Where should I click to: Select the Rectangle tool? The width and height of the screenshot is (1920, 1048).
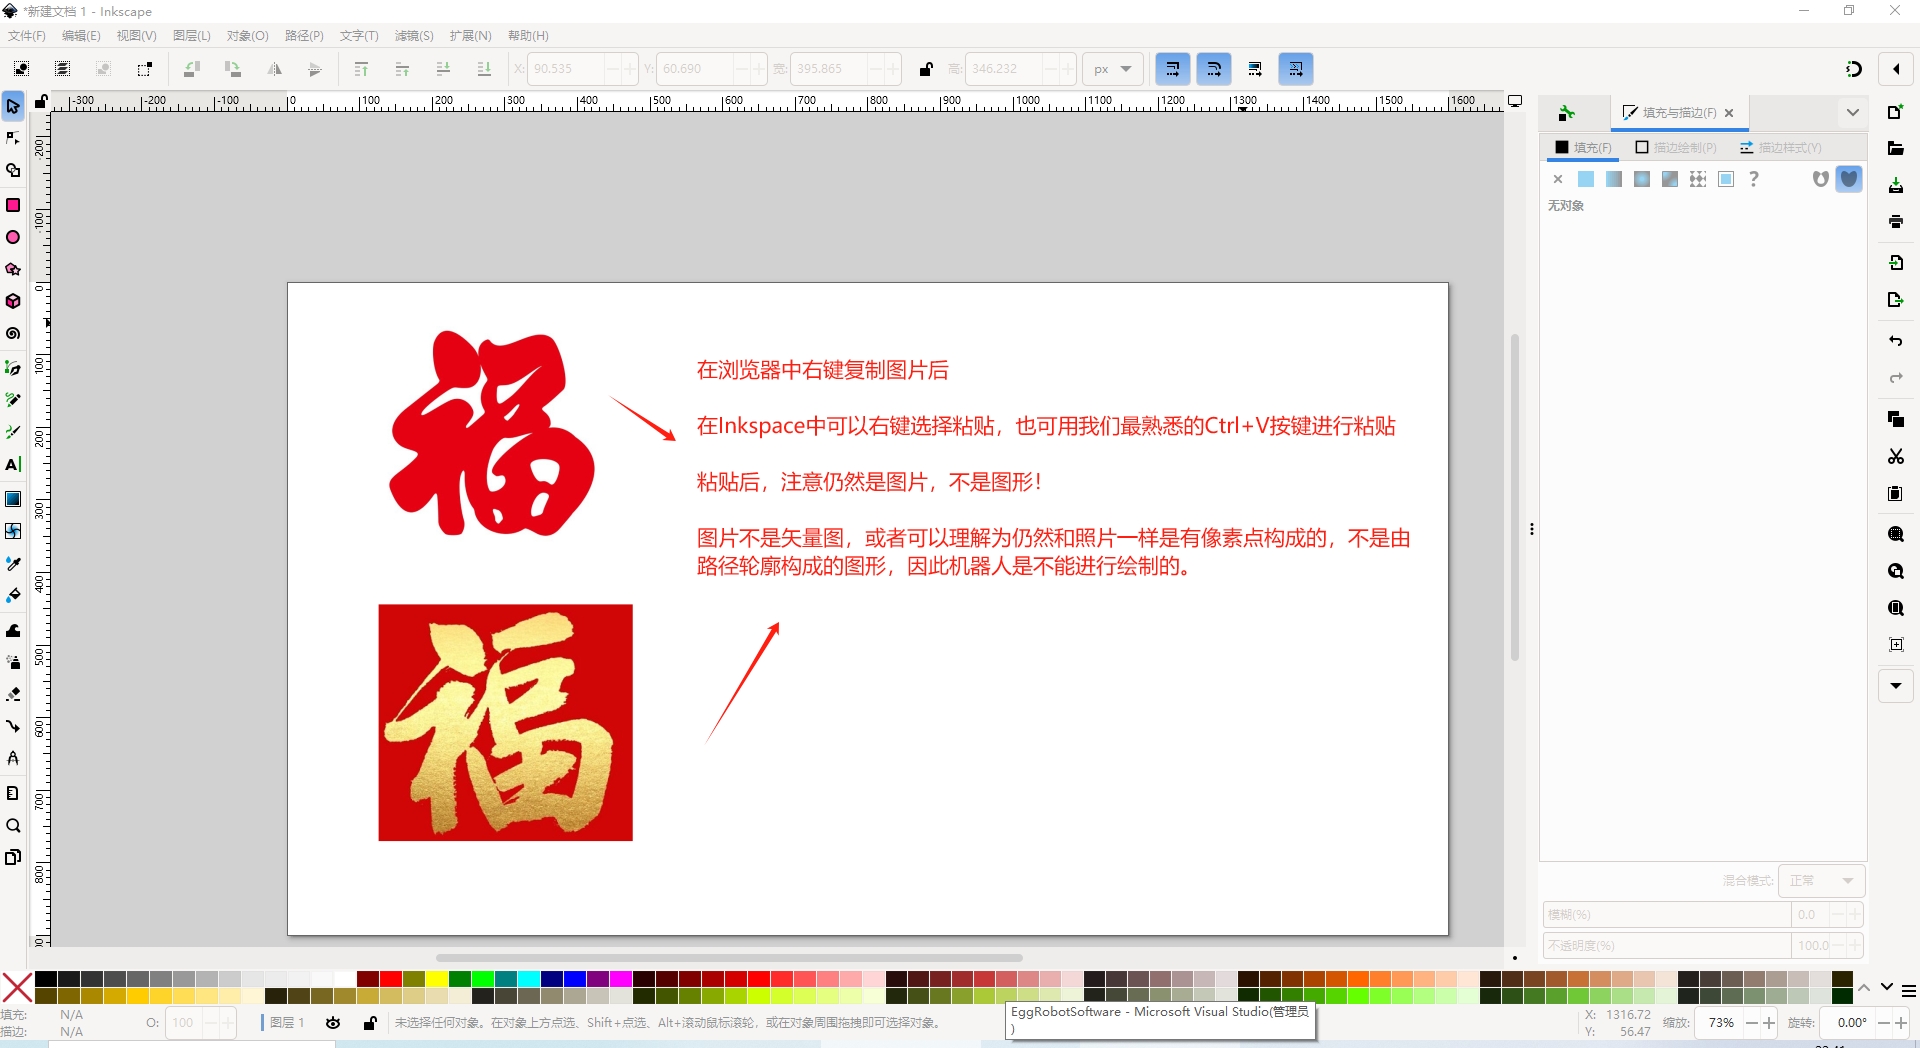click(13, 205)
